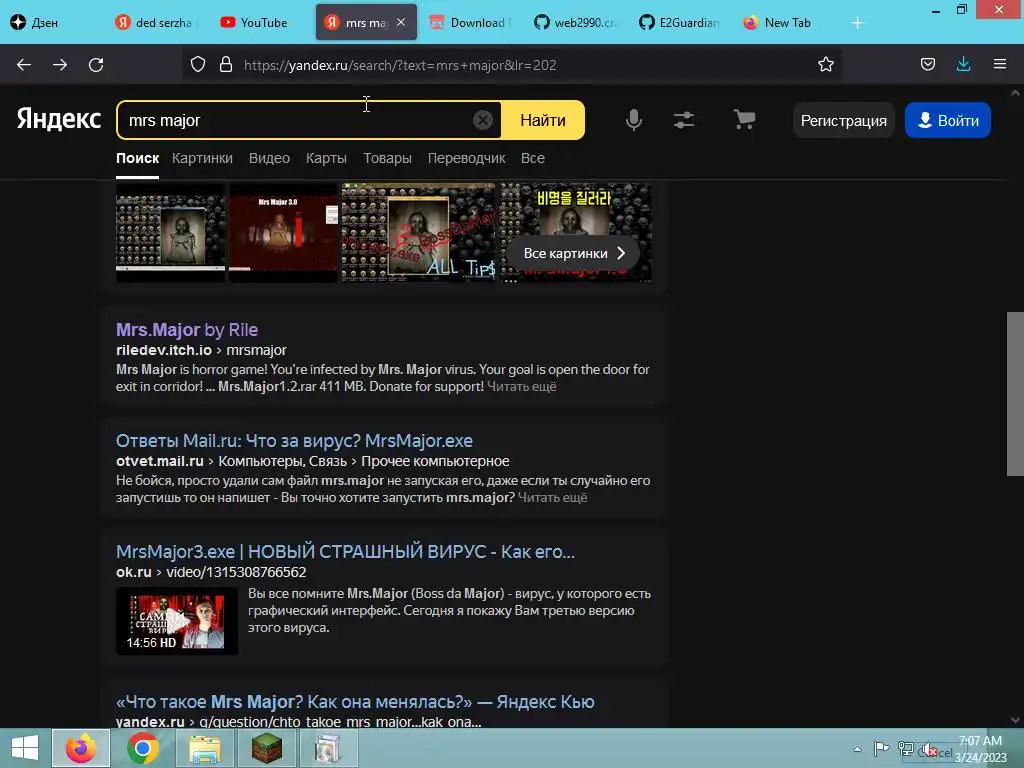Open the first skull wallpaper image thumbnail
Screen dimensions: 1024x768
tap(170, 233)
